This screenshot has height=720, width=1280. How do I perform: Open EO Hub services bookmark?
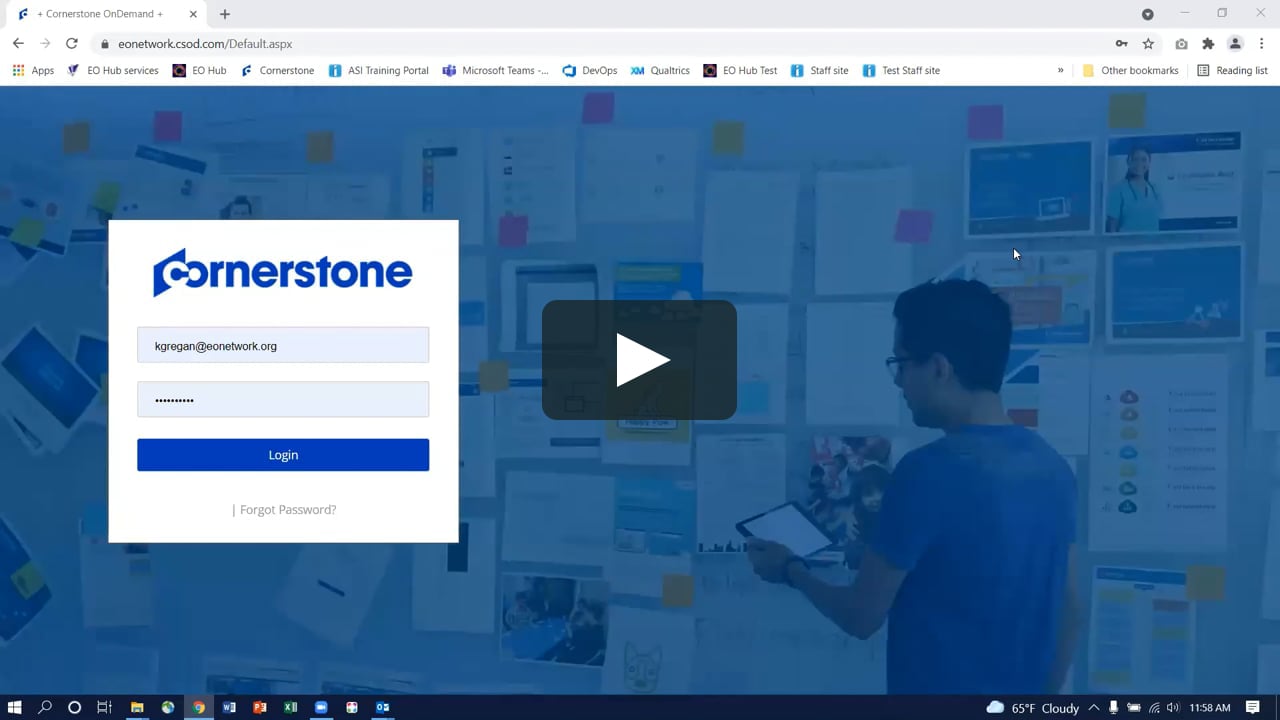pos(112,71)
